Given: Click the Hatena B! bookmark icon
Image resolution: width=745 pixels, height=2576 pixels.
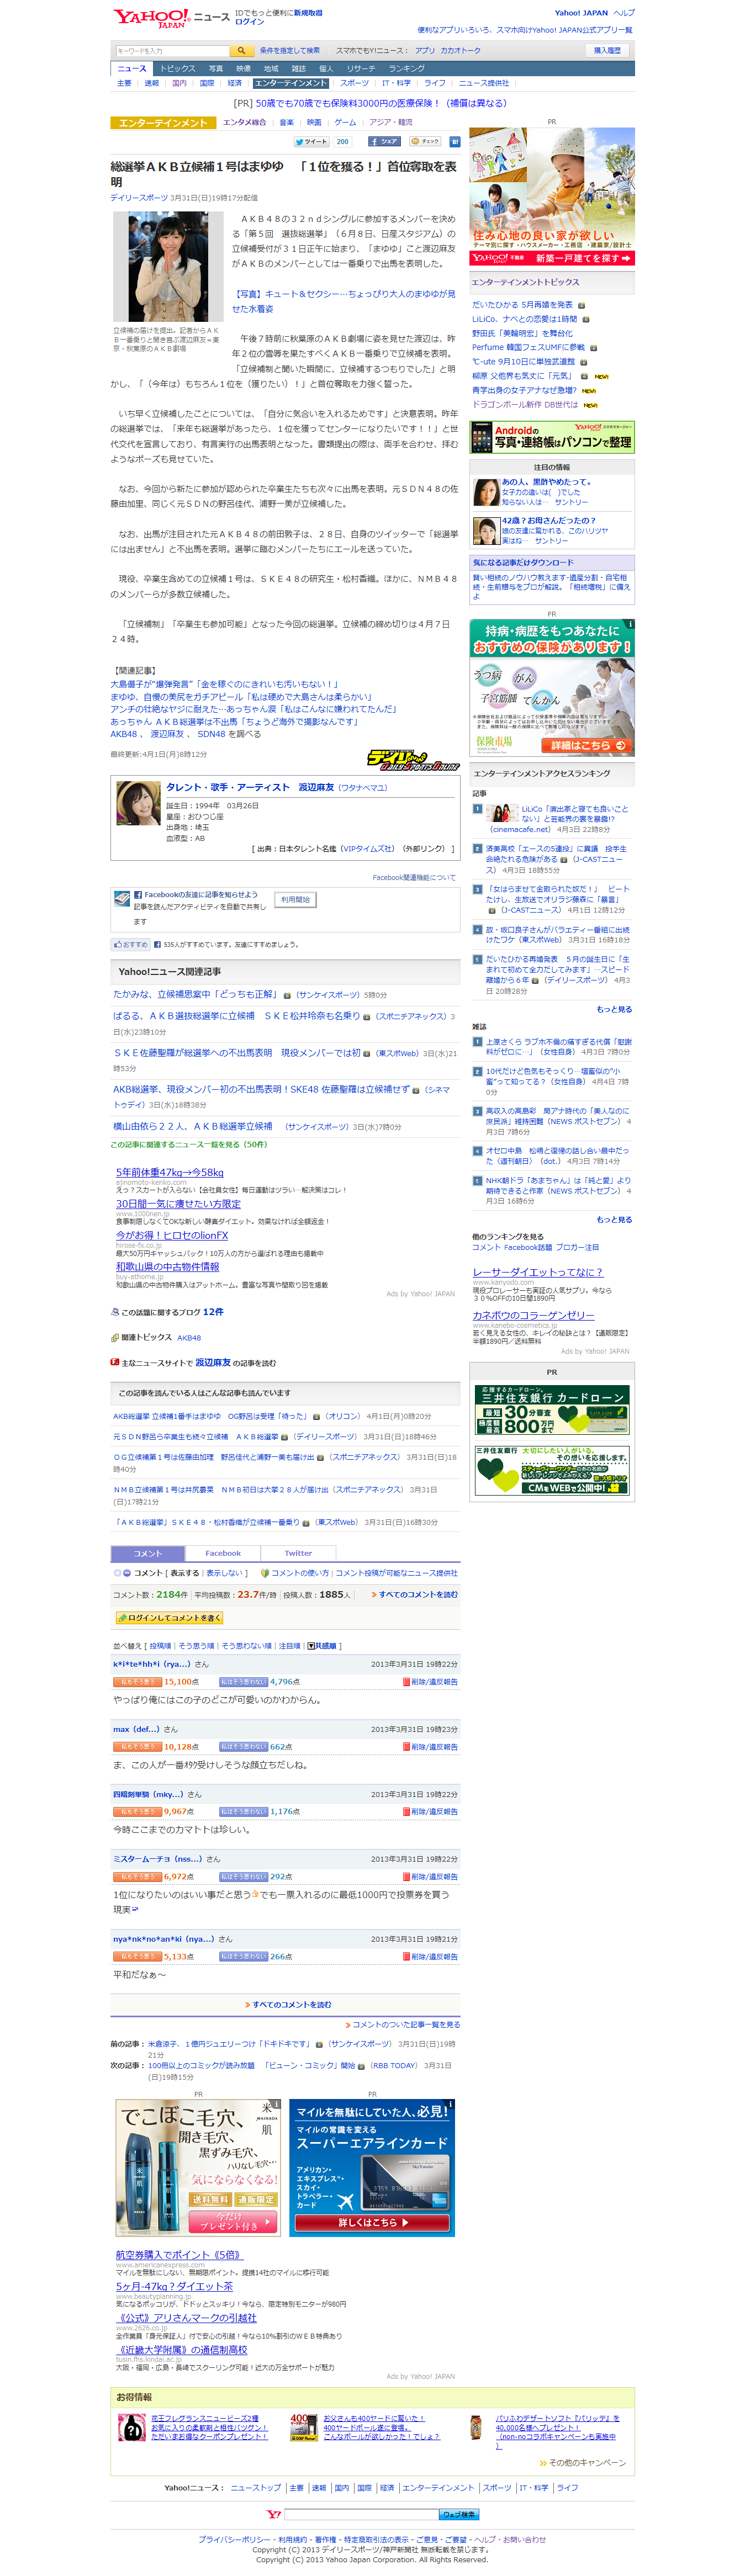Looking at the screenshot, I should (x=455, y=142).
